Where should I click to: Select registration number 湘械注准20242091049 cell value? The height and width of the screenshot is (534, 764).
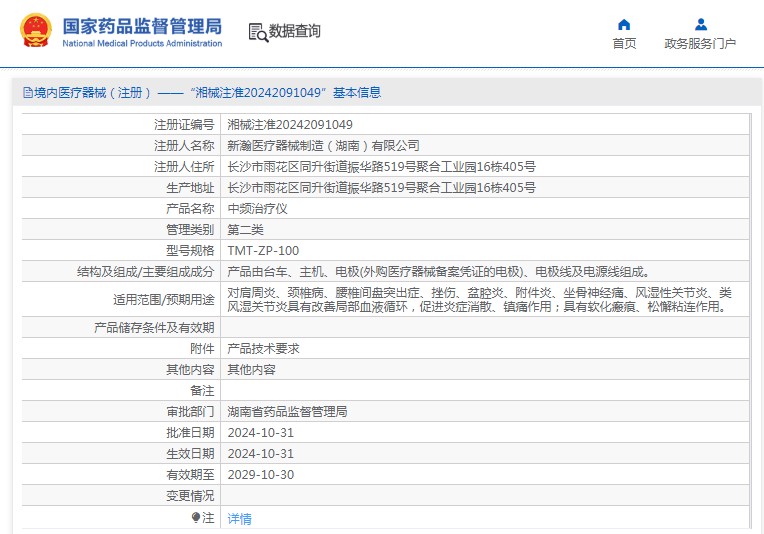(x=290, y=125)
